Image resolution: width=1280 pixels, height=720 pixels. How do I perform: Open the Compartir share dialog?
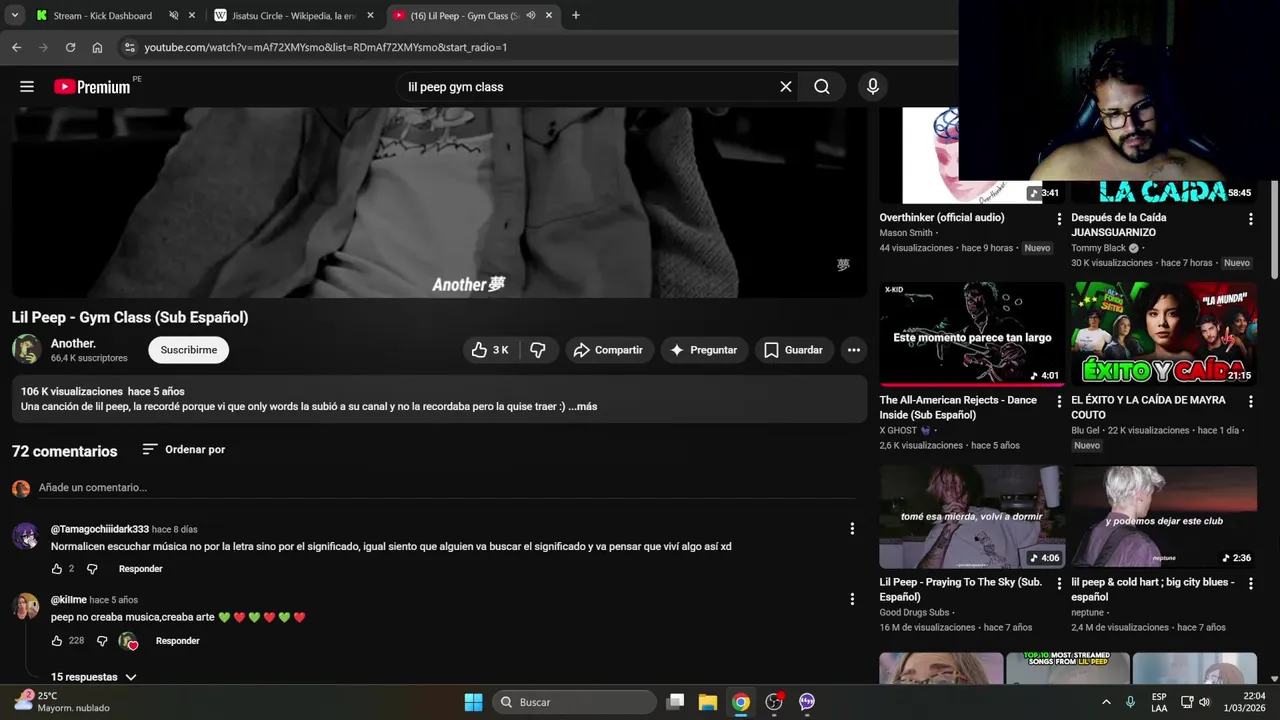click(x=609, y=350)
